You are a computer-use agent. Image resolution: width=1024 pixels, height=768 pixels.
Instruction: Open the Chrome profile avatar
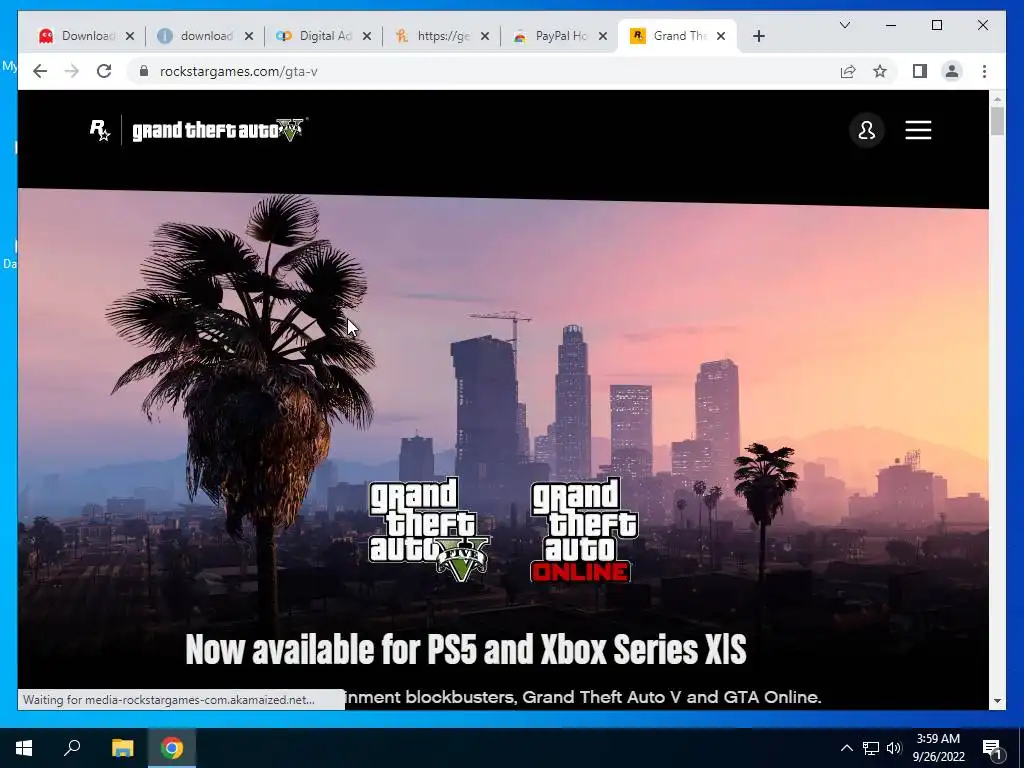coord(952,71)
